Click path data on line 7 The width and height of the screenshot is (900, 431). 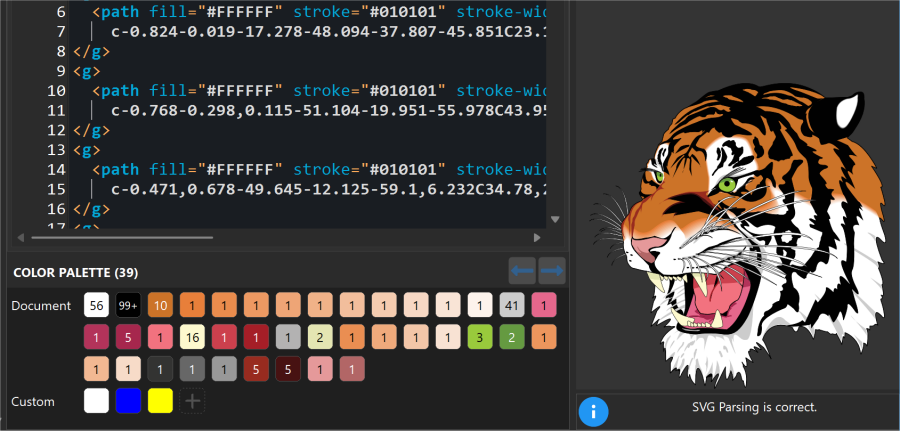[328, 32]
